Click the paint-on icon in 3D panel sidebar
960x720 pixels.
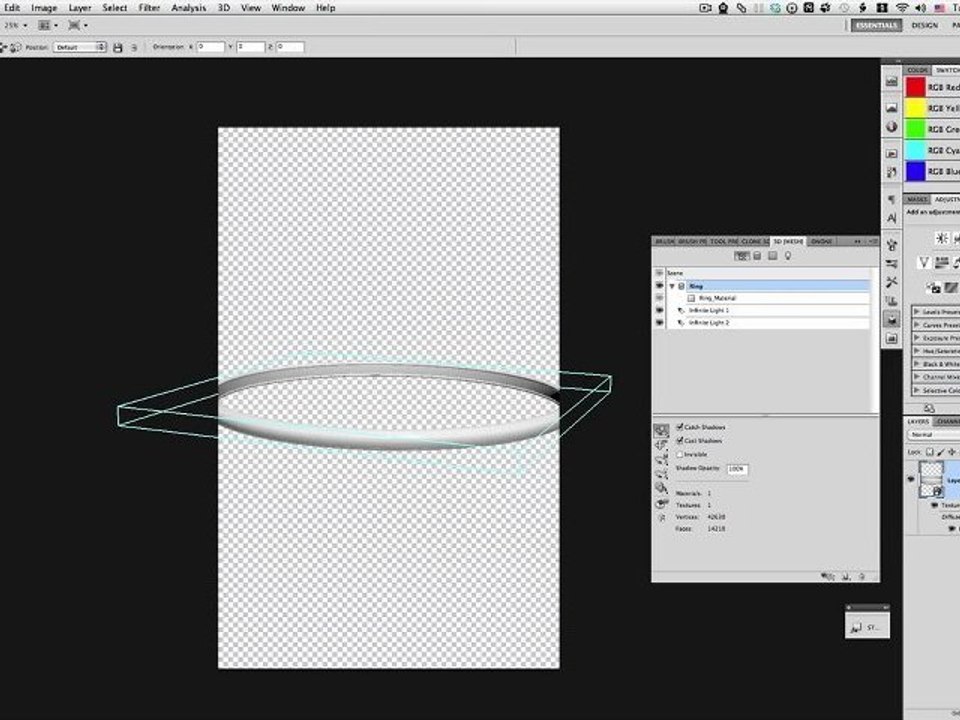coord(661,488)
